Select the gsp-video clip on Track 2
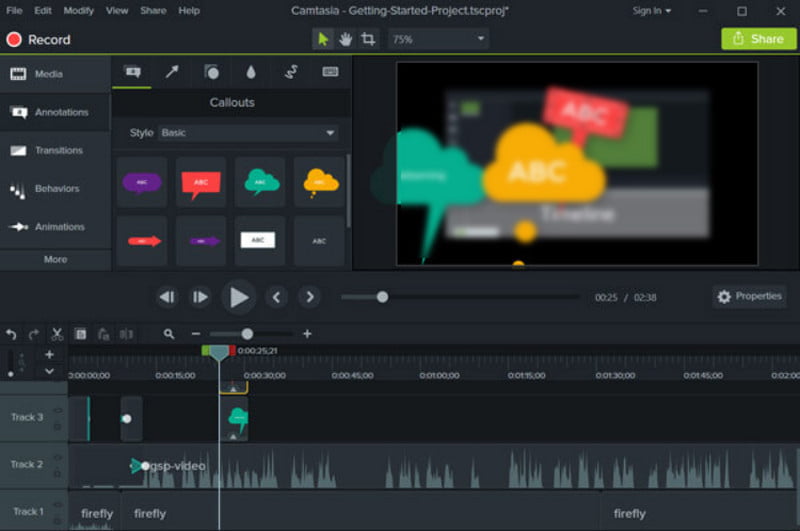800x531 pixels. tap(434, 466)
